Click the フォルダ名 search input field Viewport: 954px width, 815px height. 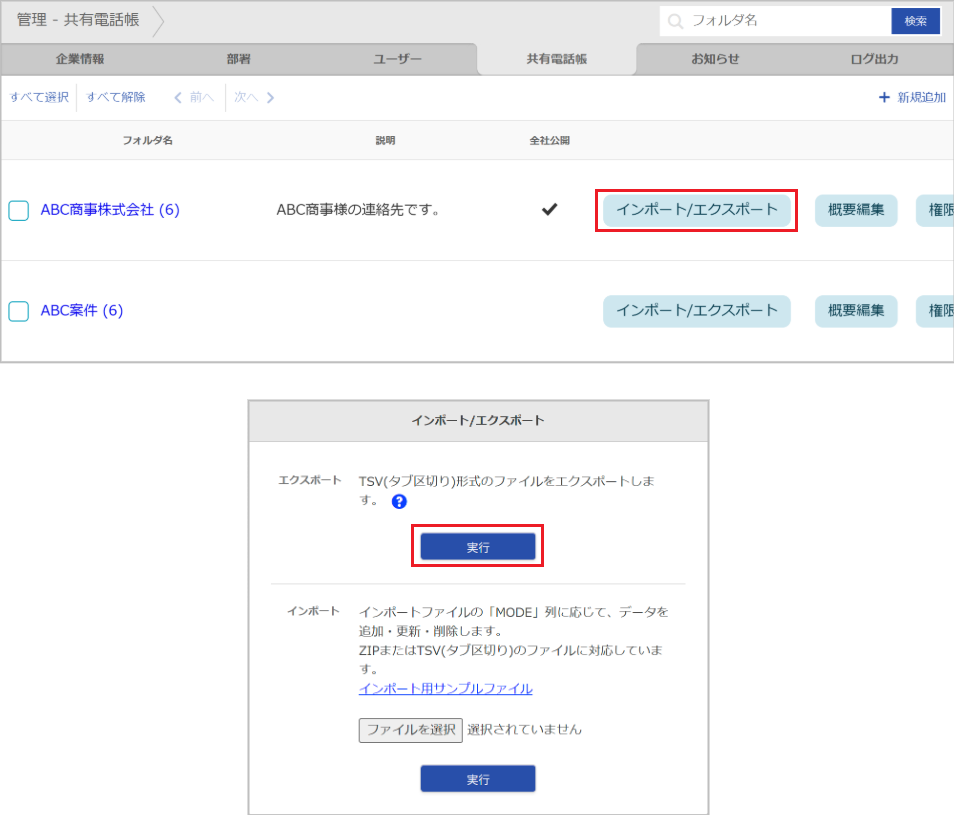click(780, 20)
